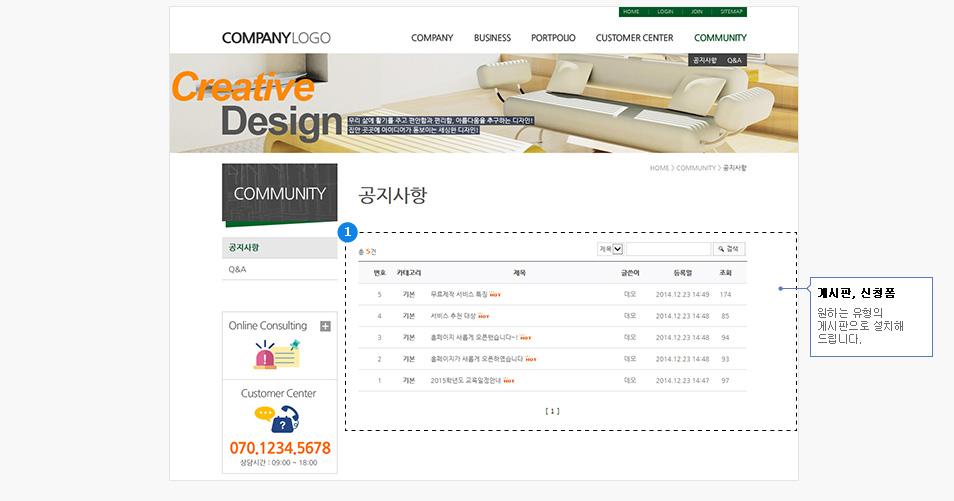This screenshot has width=954, height=501.
Task: Click Q&A in the submenu under COMMUNITY
Action: click(734, 60)
